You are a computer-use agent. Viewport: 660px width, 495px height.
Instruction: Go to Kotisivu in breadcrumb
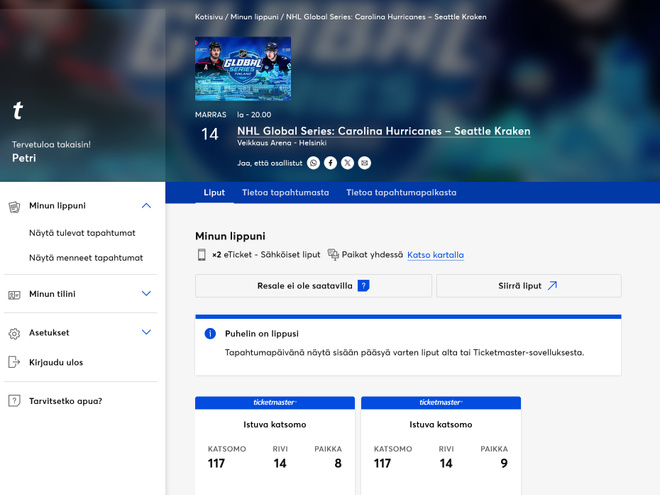coord(208,17)
